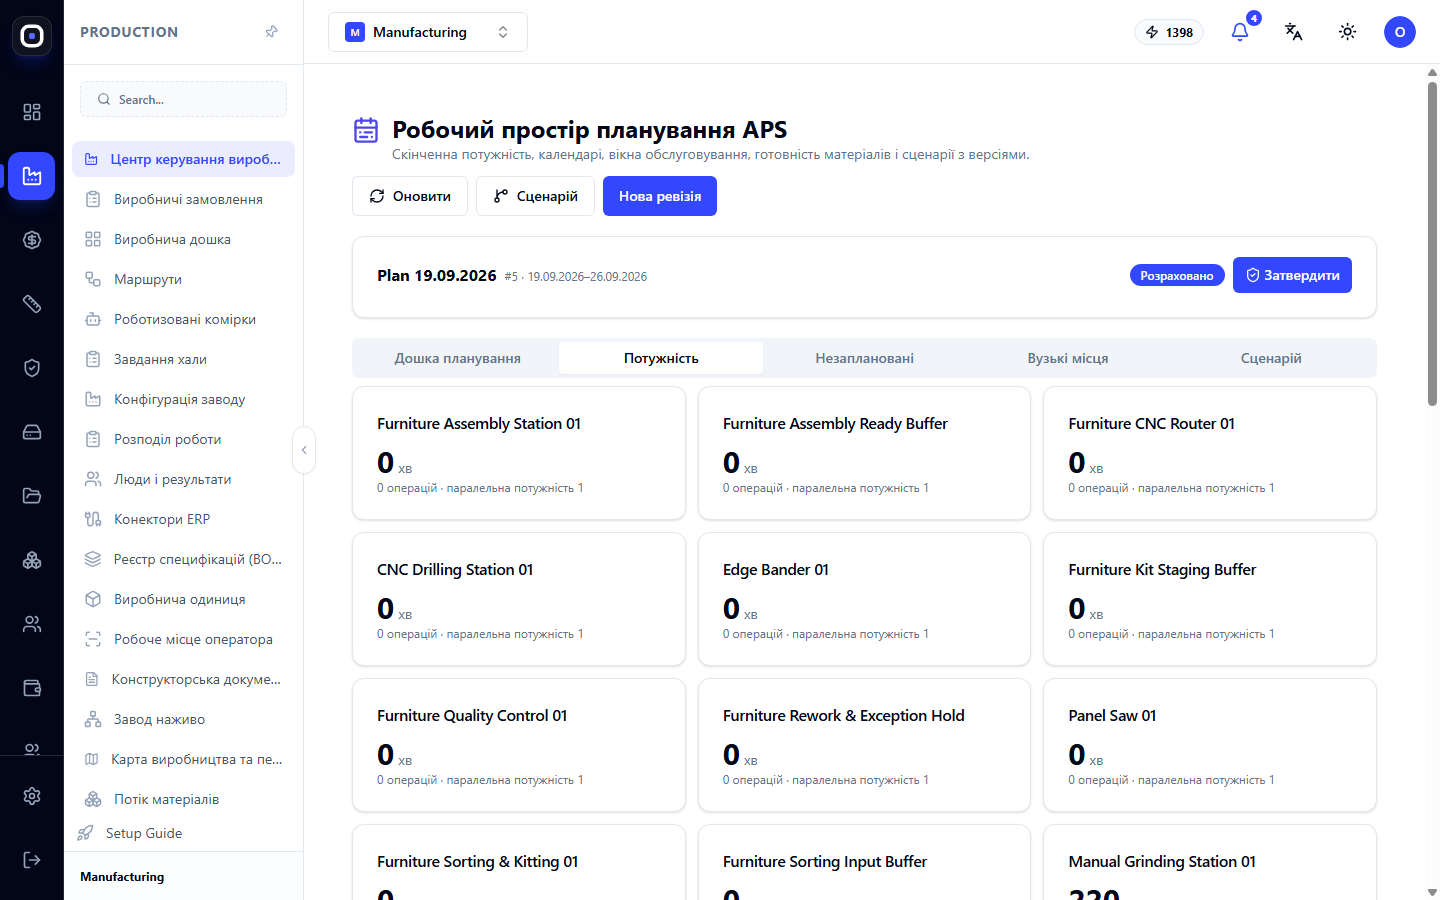
Task: Open the notifications bell
Action: pyautogui.click(x=1240, y=32)
